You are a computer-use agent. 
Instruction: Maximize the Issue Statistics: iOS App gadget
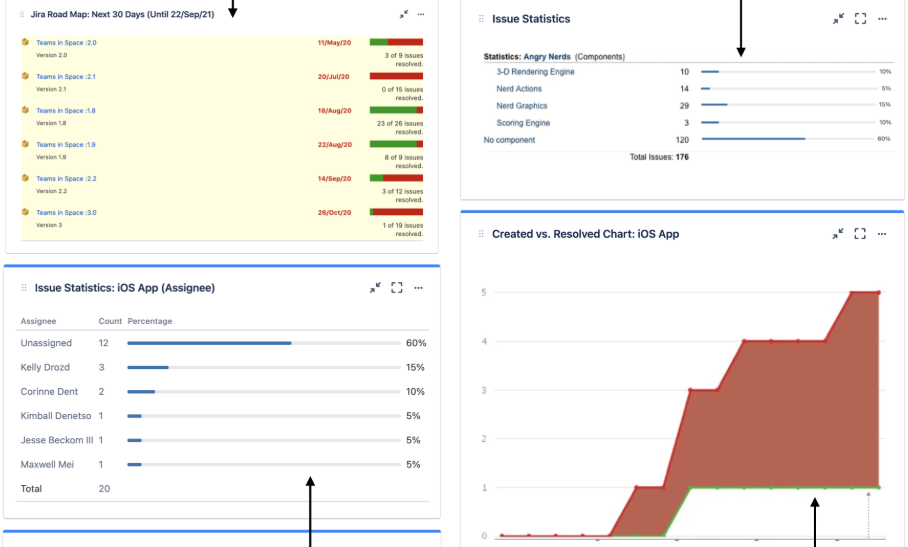click(x=397, y=288)
